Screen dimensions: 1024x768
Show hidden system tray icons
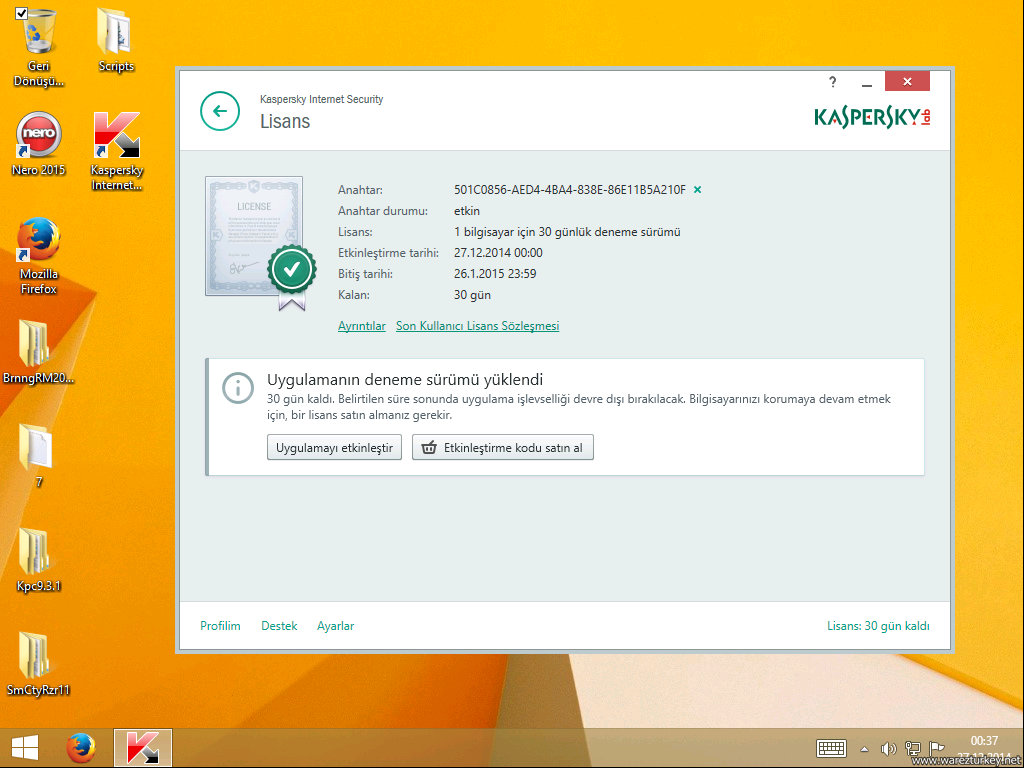(864, 749)
